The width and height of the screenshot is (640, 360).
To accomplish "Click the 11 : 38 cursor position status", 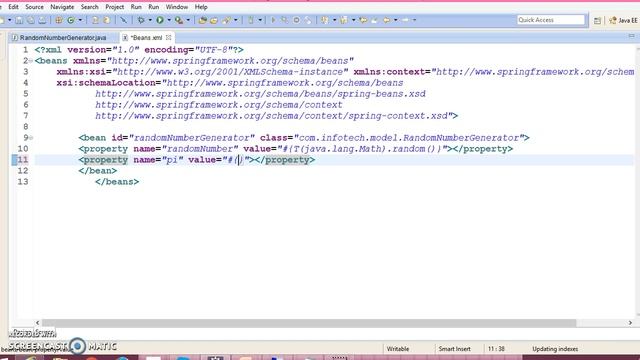I will [x=496, y=349].
